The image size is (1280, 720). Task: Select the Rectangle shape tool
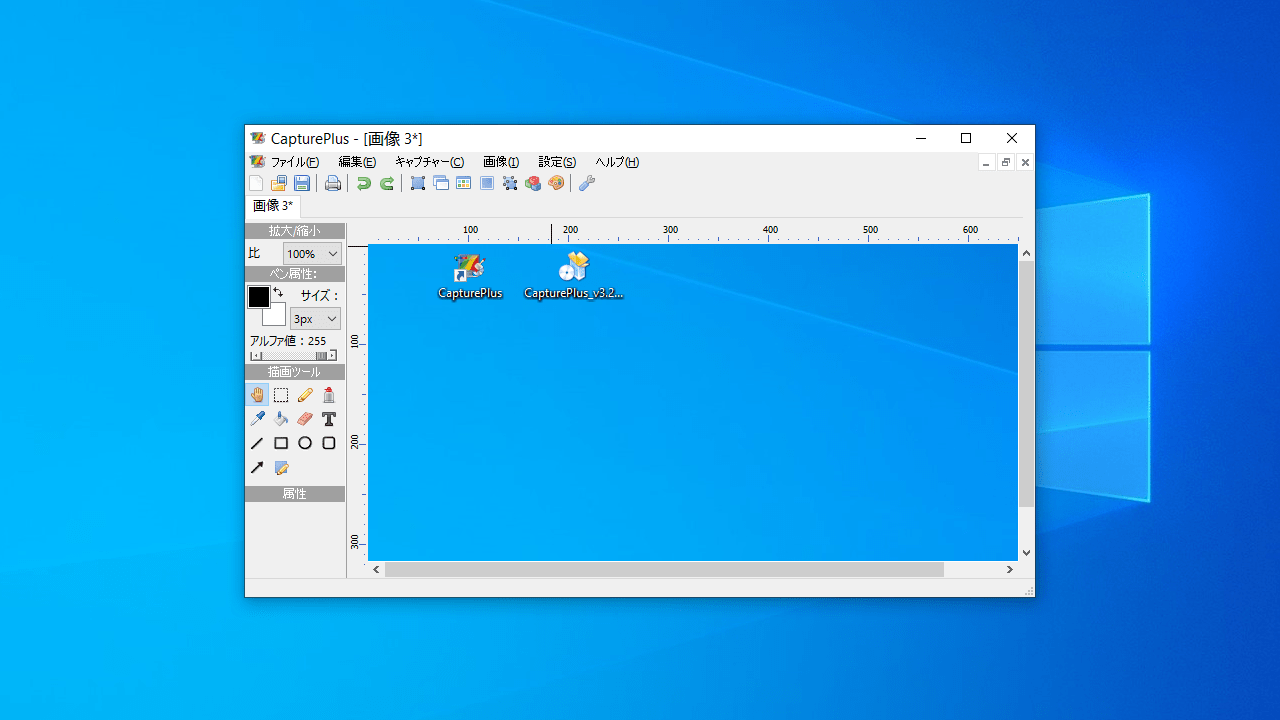click(281, 443)
